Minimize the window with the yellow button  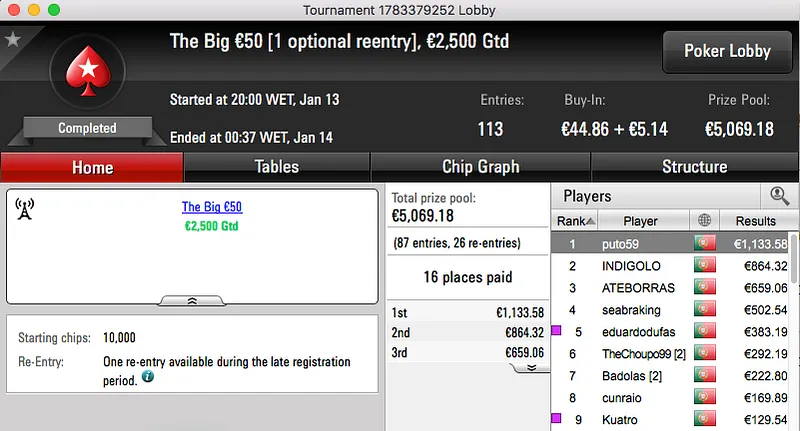click(x=32, y=9)
